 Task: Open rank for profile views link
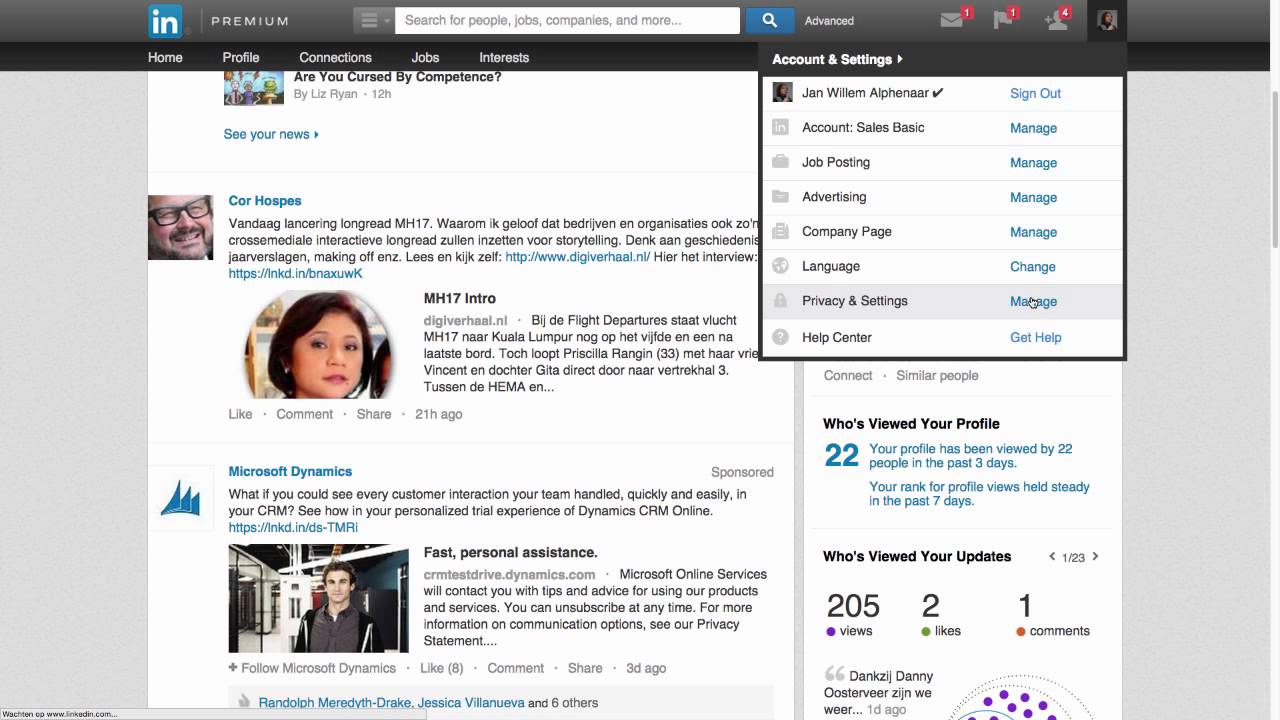click(x=979, y=494)
